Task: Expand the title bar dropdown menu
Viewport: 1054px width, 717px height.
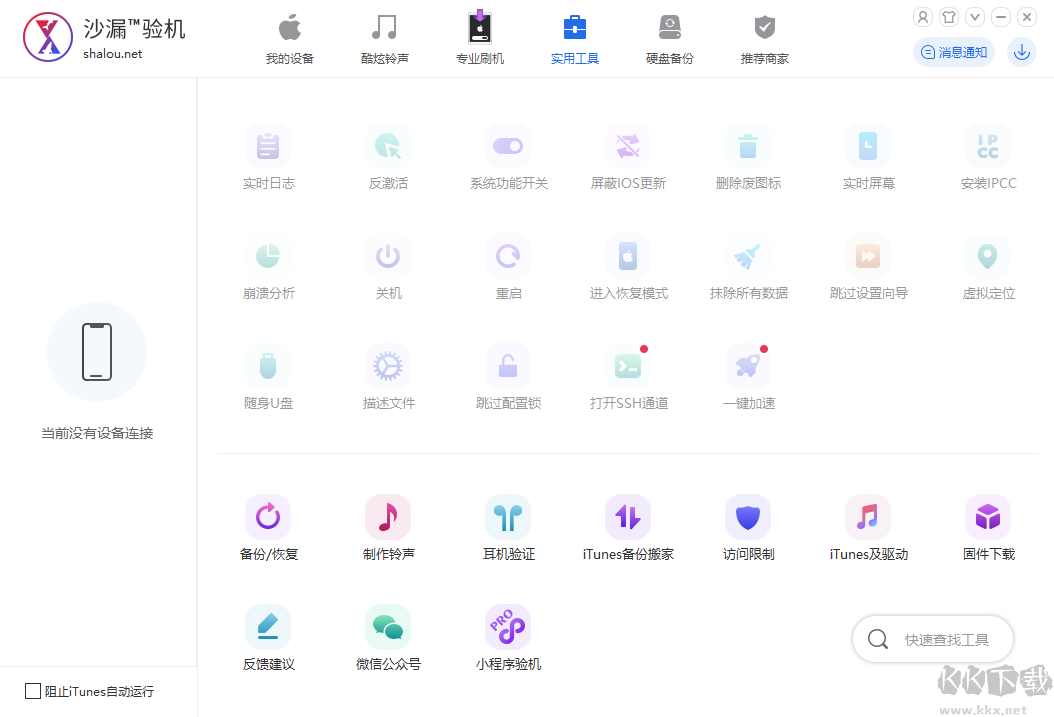Action: coord(975,17)
